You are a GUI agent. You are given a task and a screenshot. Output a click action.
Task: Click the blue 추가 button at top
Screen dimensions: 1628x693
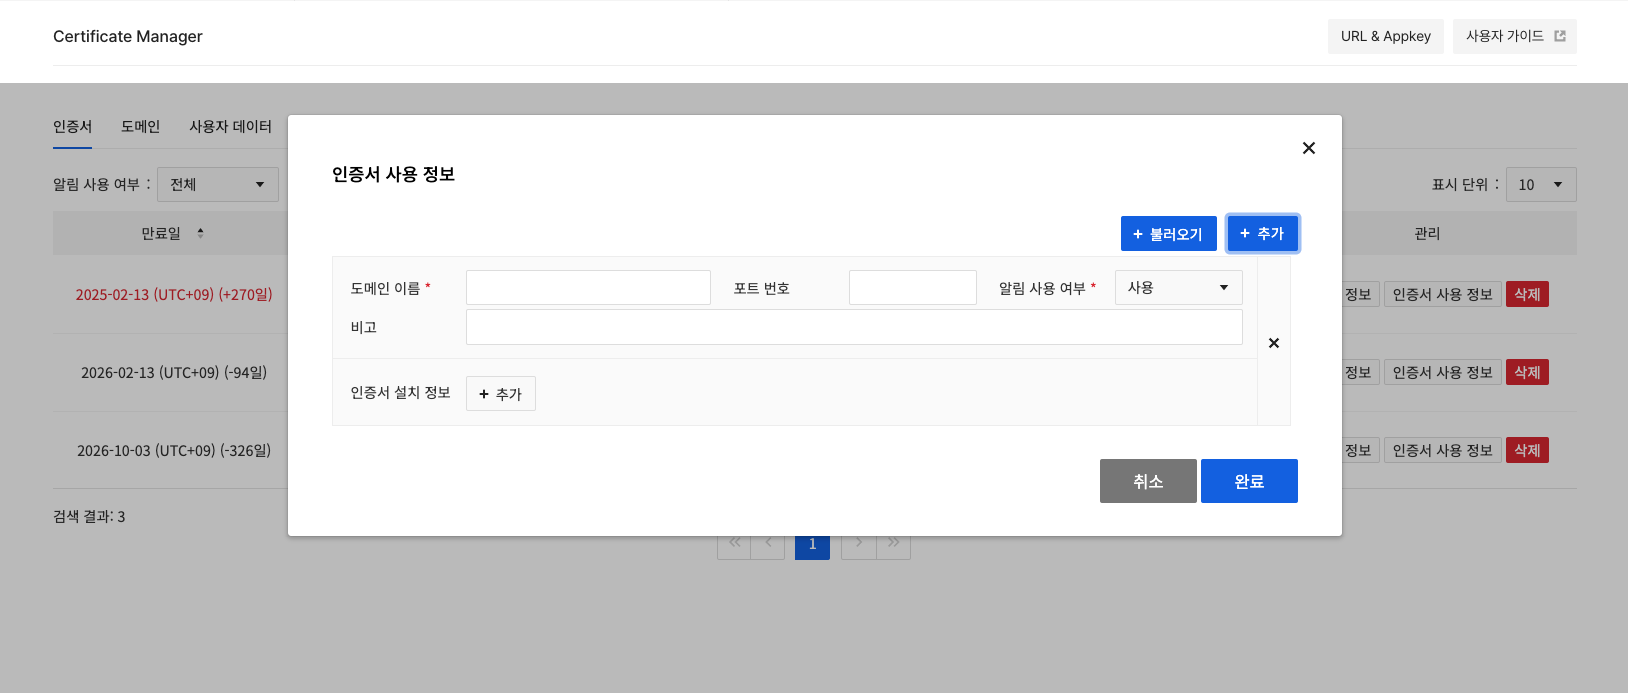[1262, 234]
